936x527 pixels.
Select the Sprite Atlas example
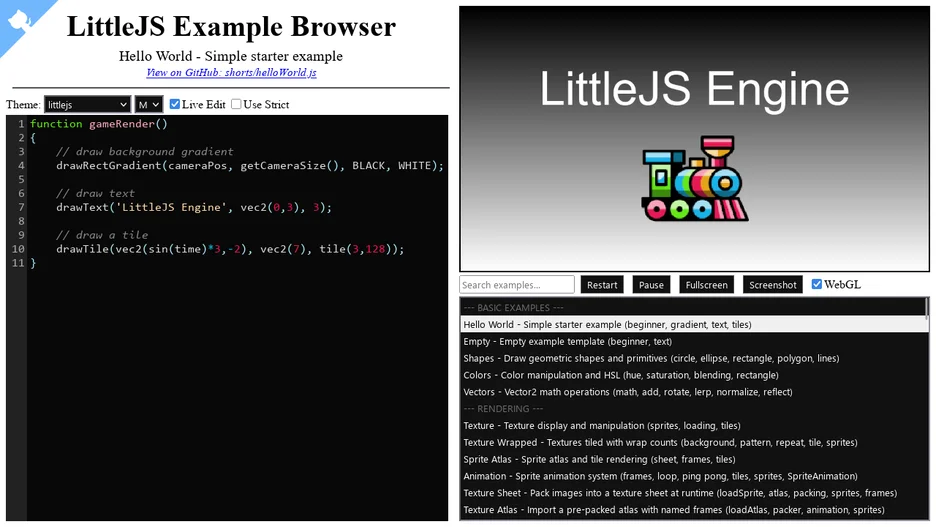coord(692,459)
